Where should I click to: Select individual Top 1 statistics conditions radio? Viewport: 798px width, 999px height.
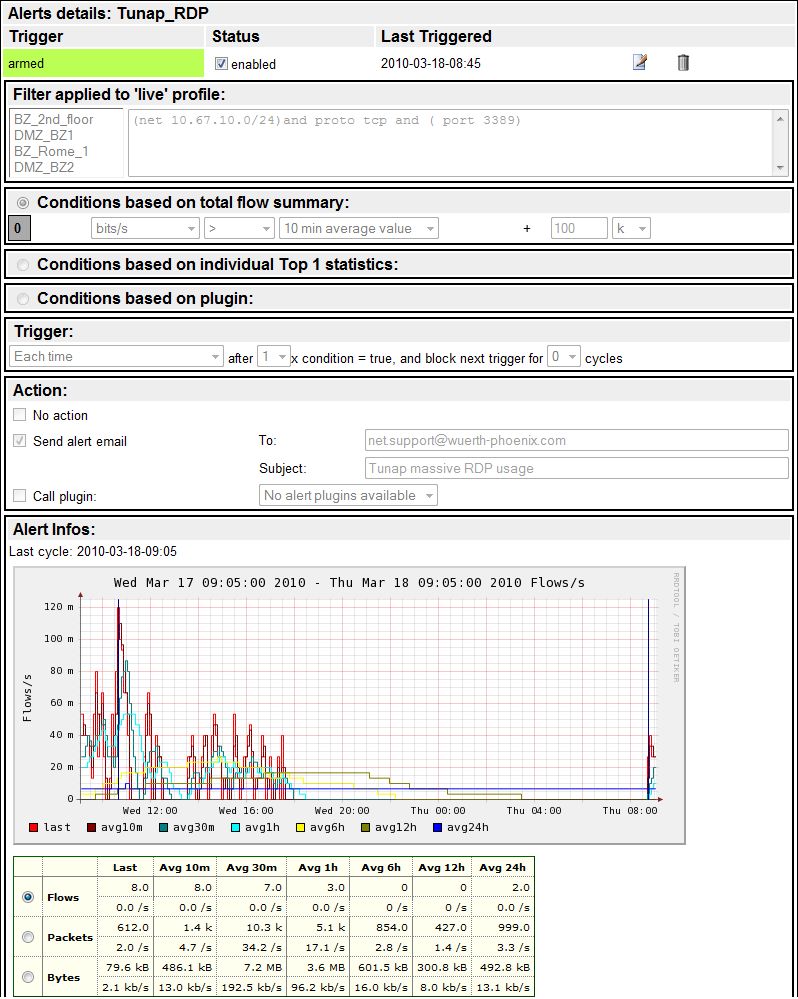(x=23, y=264)
